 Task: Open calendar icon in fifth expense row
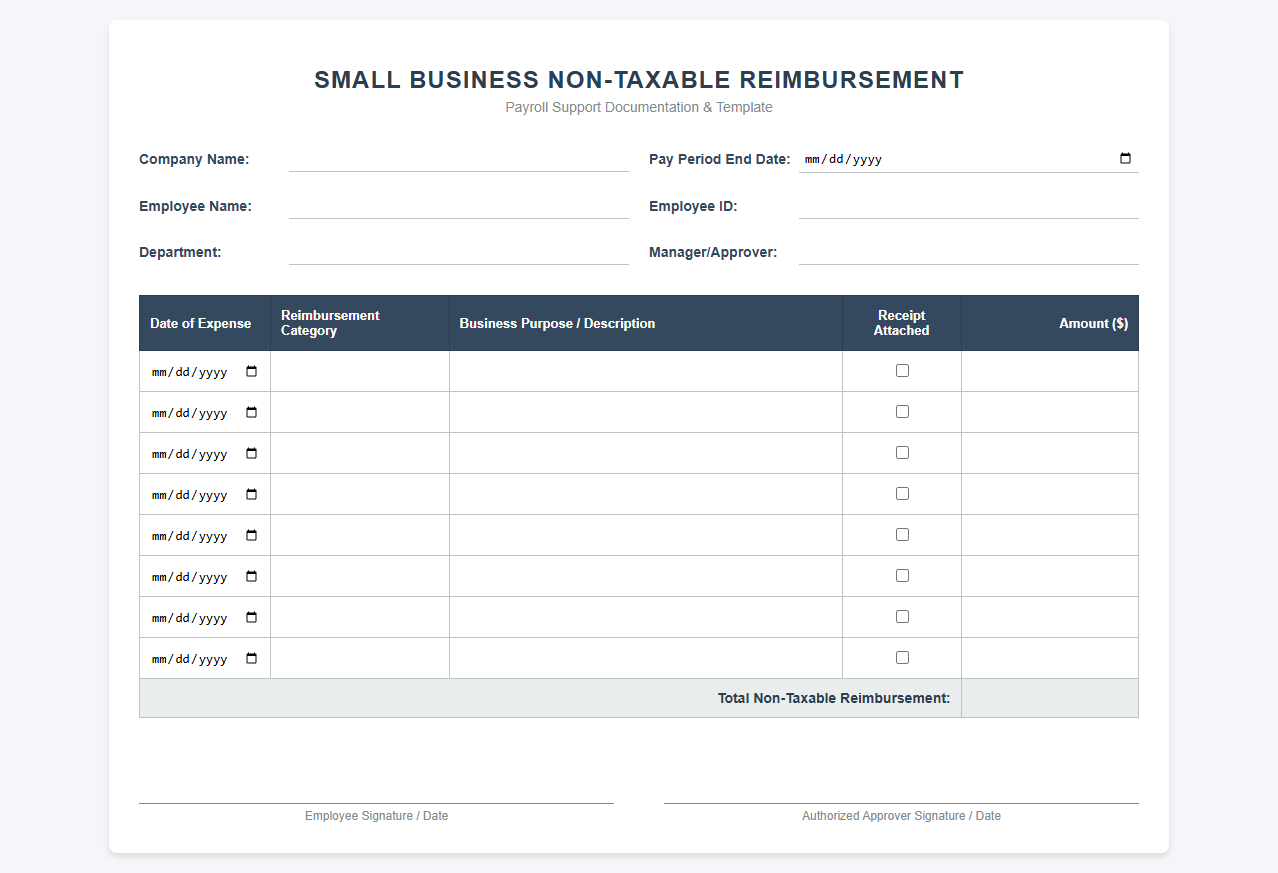point(251,535)
